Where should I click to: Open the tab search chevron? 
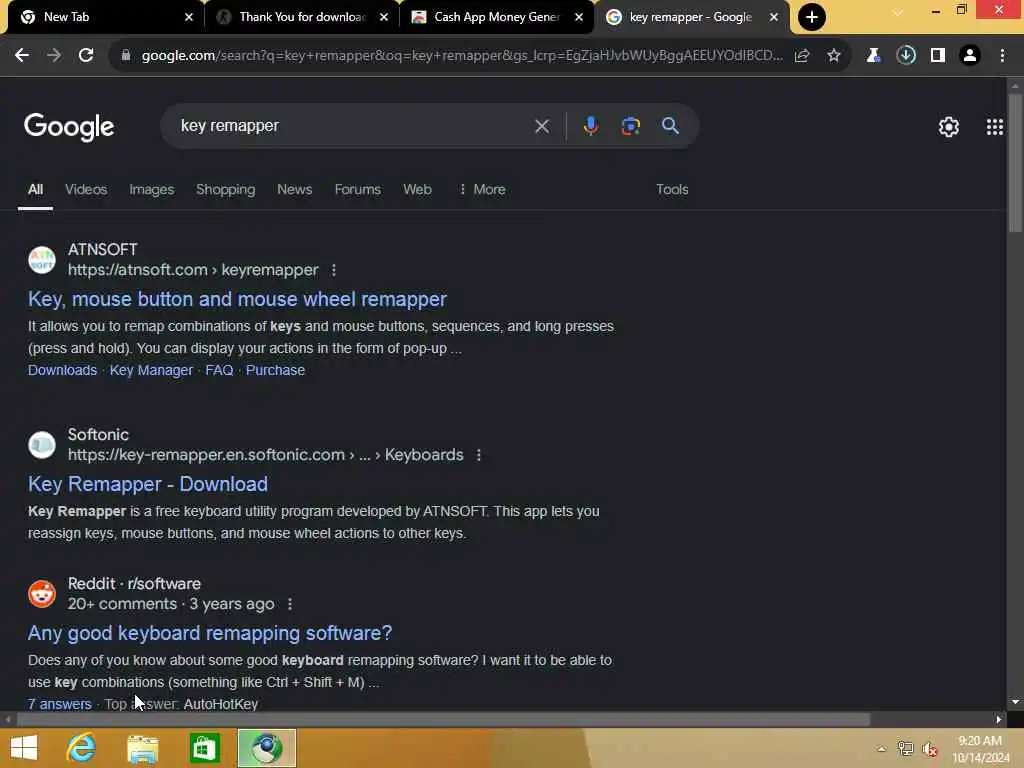[898, 12]
